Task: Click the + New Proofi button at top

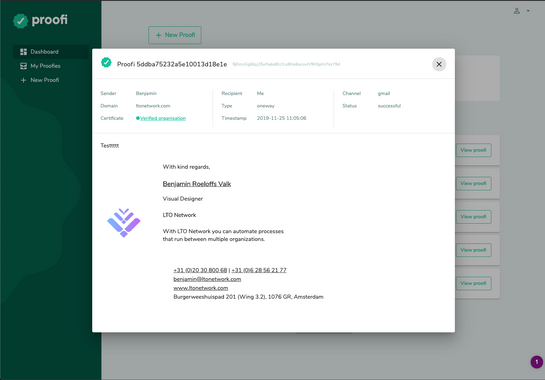Action: [x=175, y=35]
